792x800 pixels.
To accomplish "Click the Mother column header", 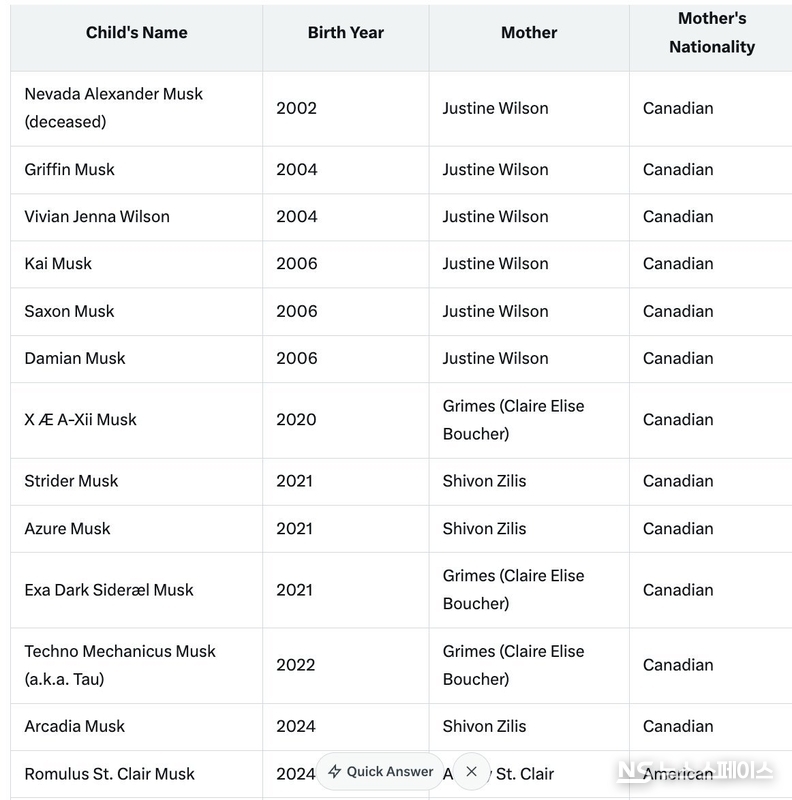I will tap(529, 33).
